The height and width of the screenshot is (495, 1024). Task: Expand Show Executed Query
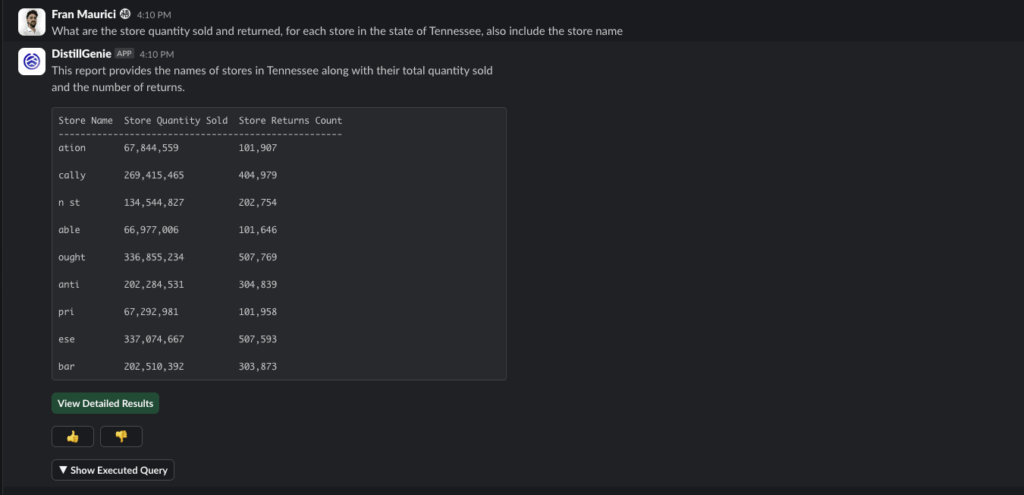113,470
